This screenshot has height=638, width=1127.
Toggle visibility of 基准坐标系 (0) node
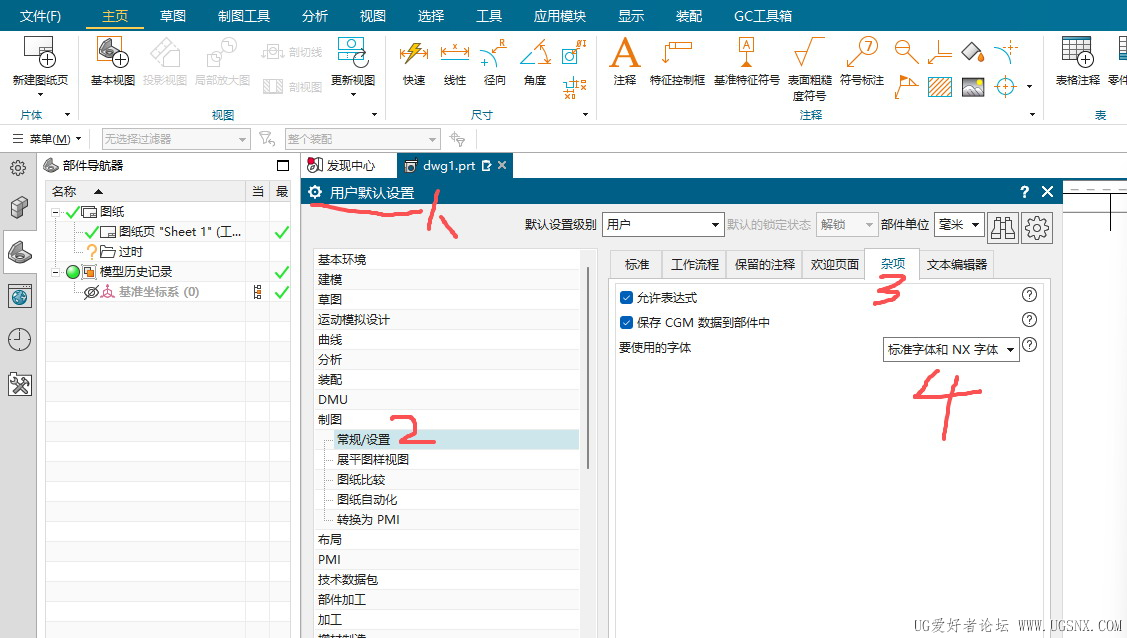[91, 292]
